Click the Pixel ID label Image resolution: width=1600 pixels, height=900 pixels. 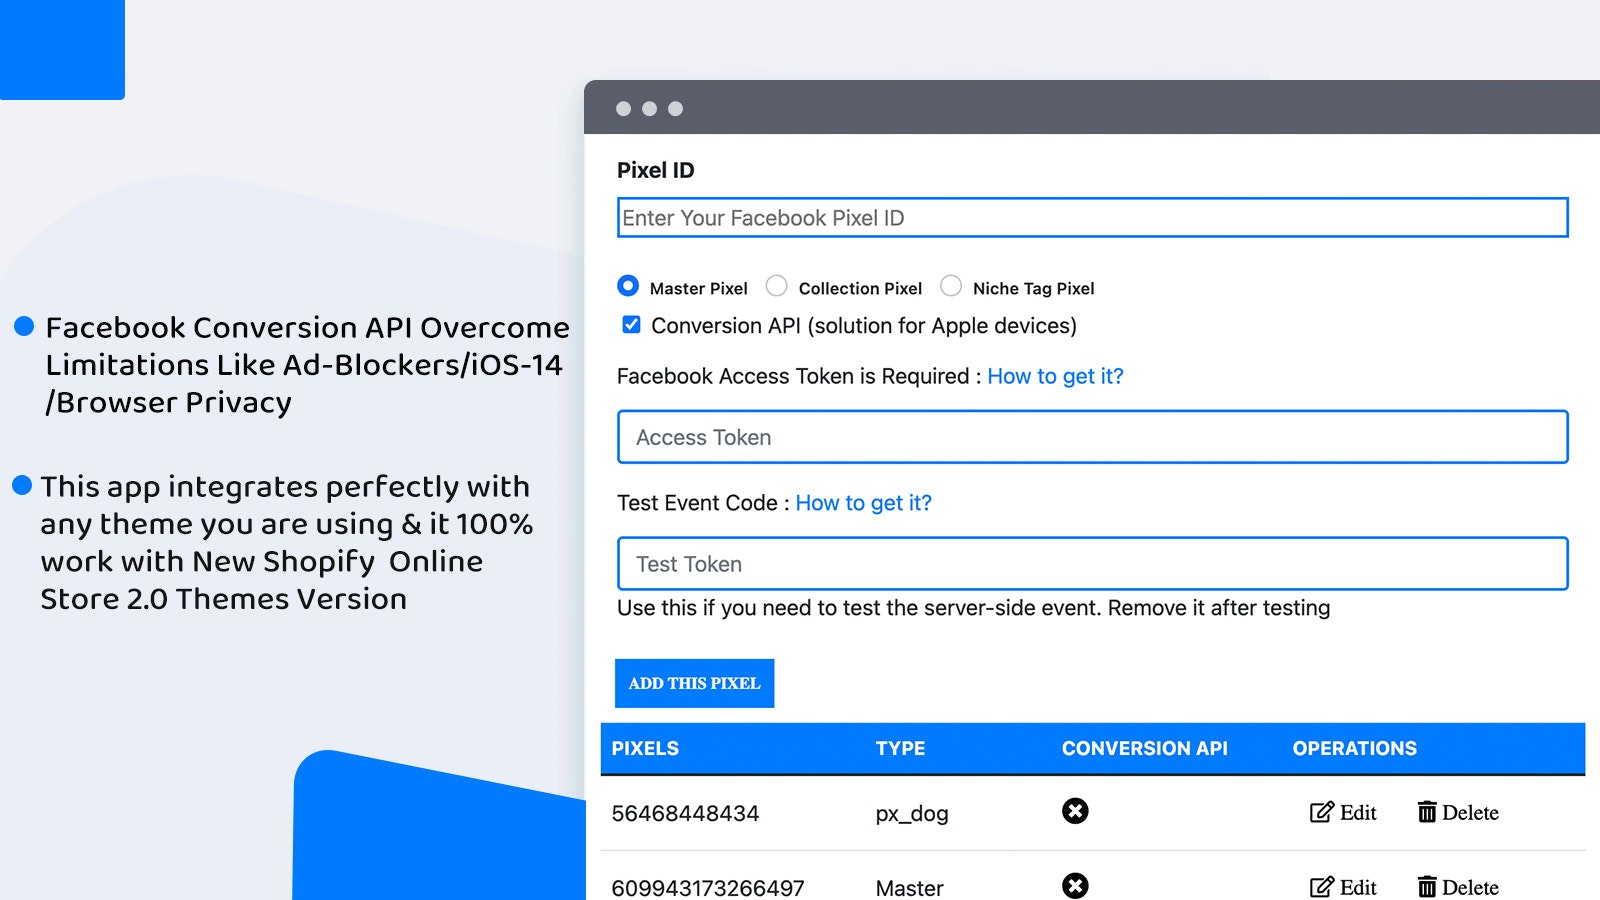(655, 170)
